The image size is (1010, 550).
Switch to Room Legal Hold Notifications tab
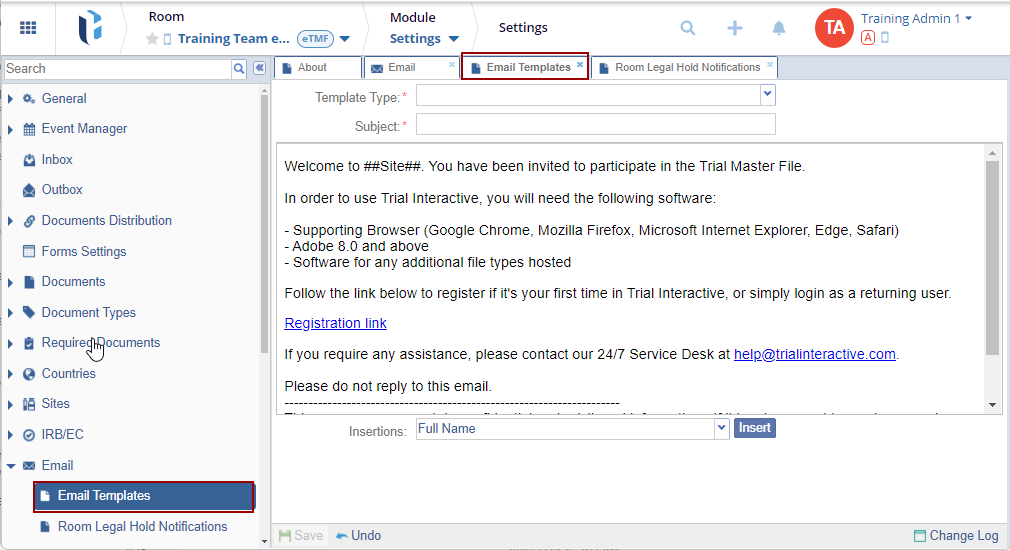point(686,67)
